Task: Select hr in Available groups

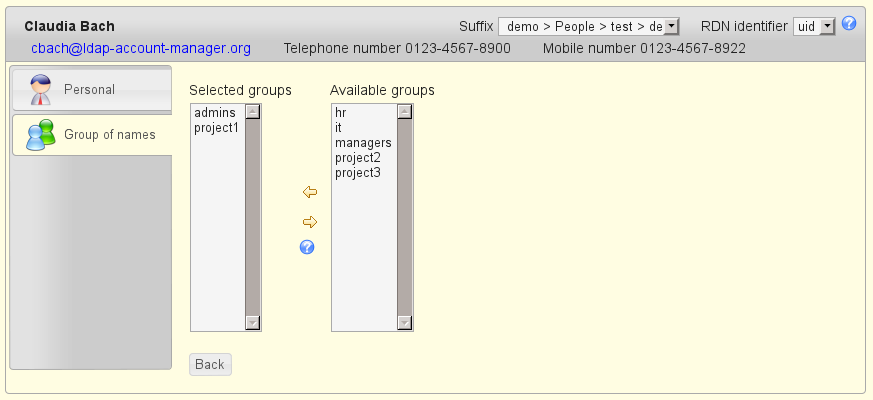Action: coord(341,113)
